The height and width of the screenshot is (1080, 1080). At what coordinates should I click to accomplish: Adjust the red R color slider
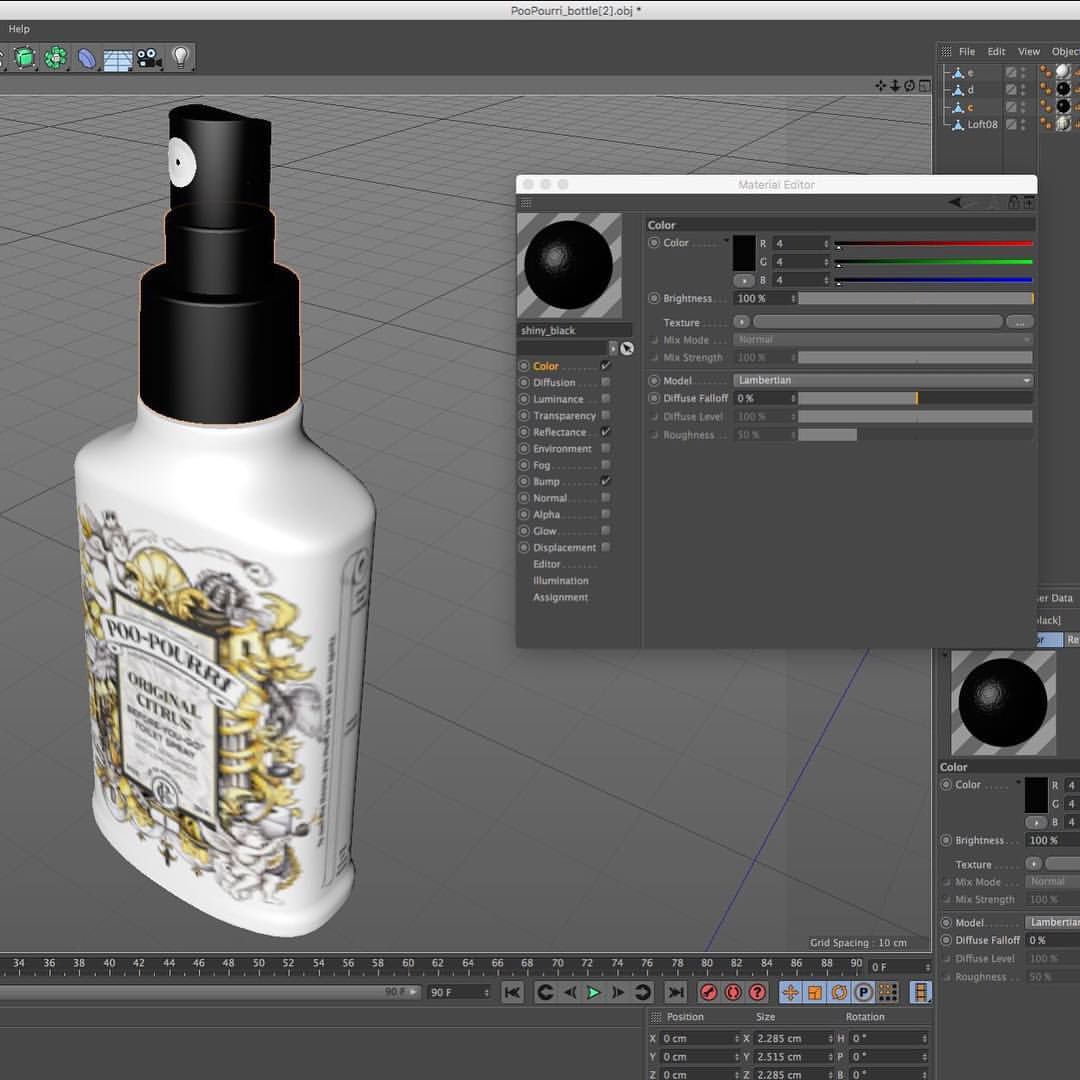pyautogui.click(x=934, y=244)
